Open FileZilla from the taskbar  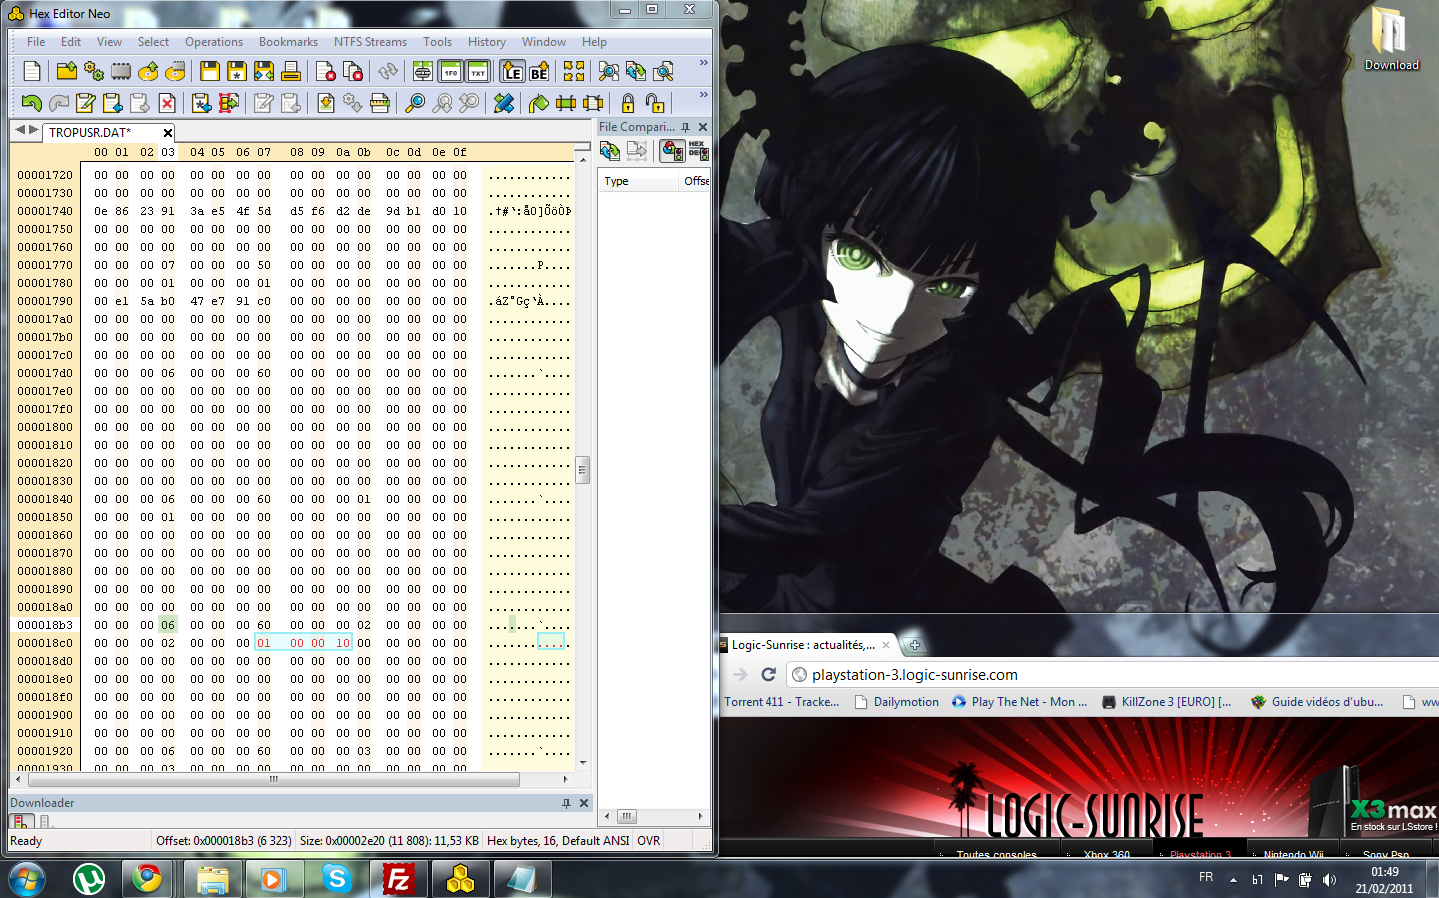[x=398, y=880]
